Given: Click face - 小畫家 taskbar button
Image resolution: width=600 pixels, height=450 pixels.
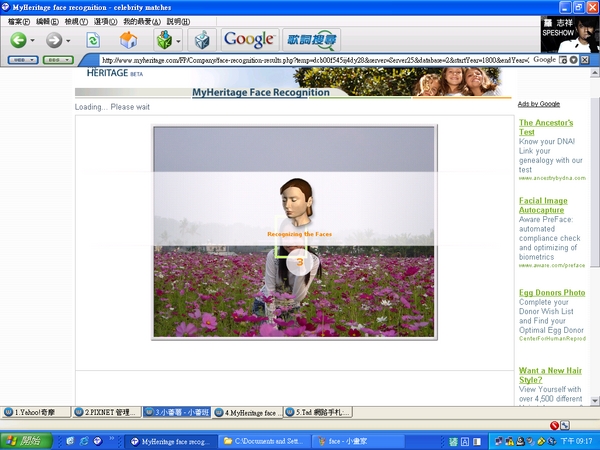Looking at the screenshot, I should [x=358, y=442].
